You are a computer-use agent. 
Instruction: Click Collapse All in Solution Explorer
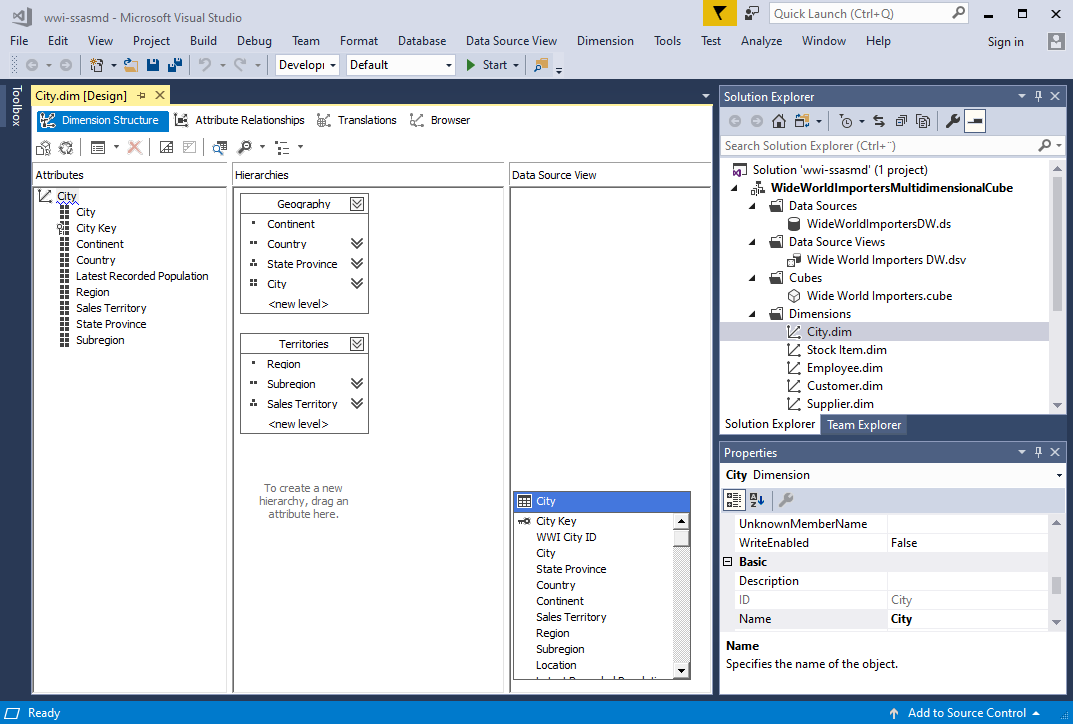[901, 121]
